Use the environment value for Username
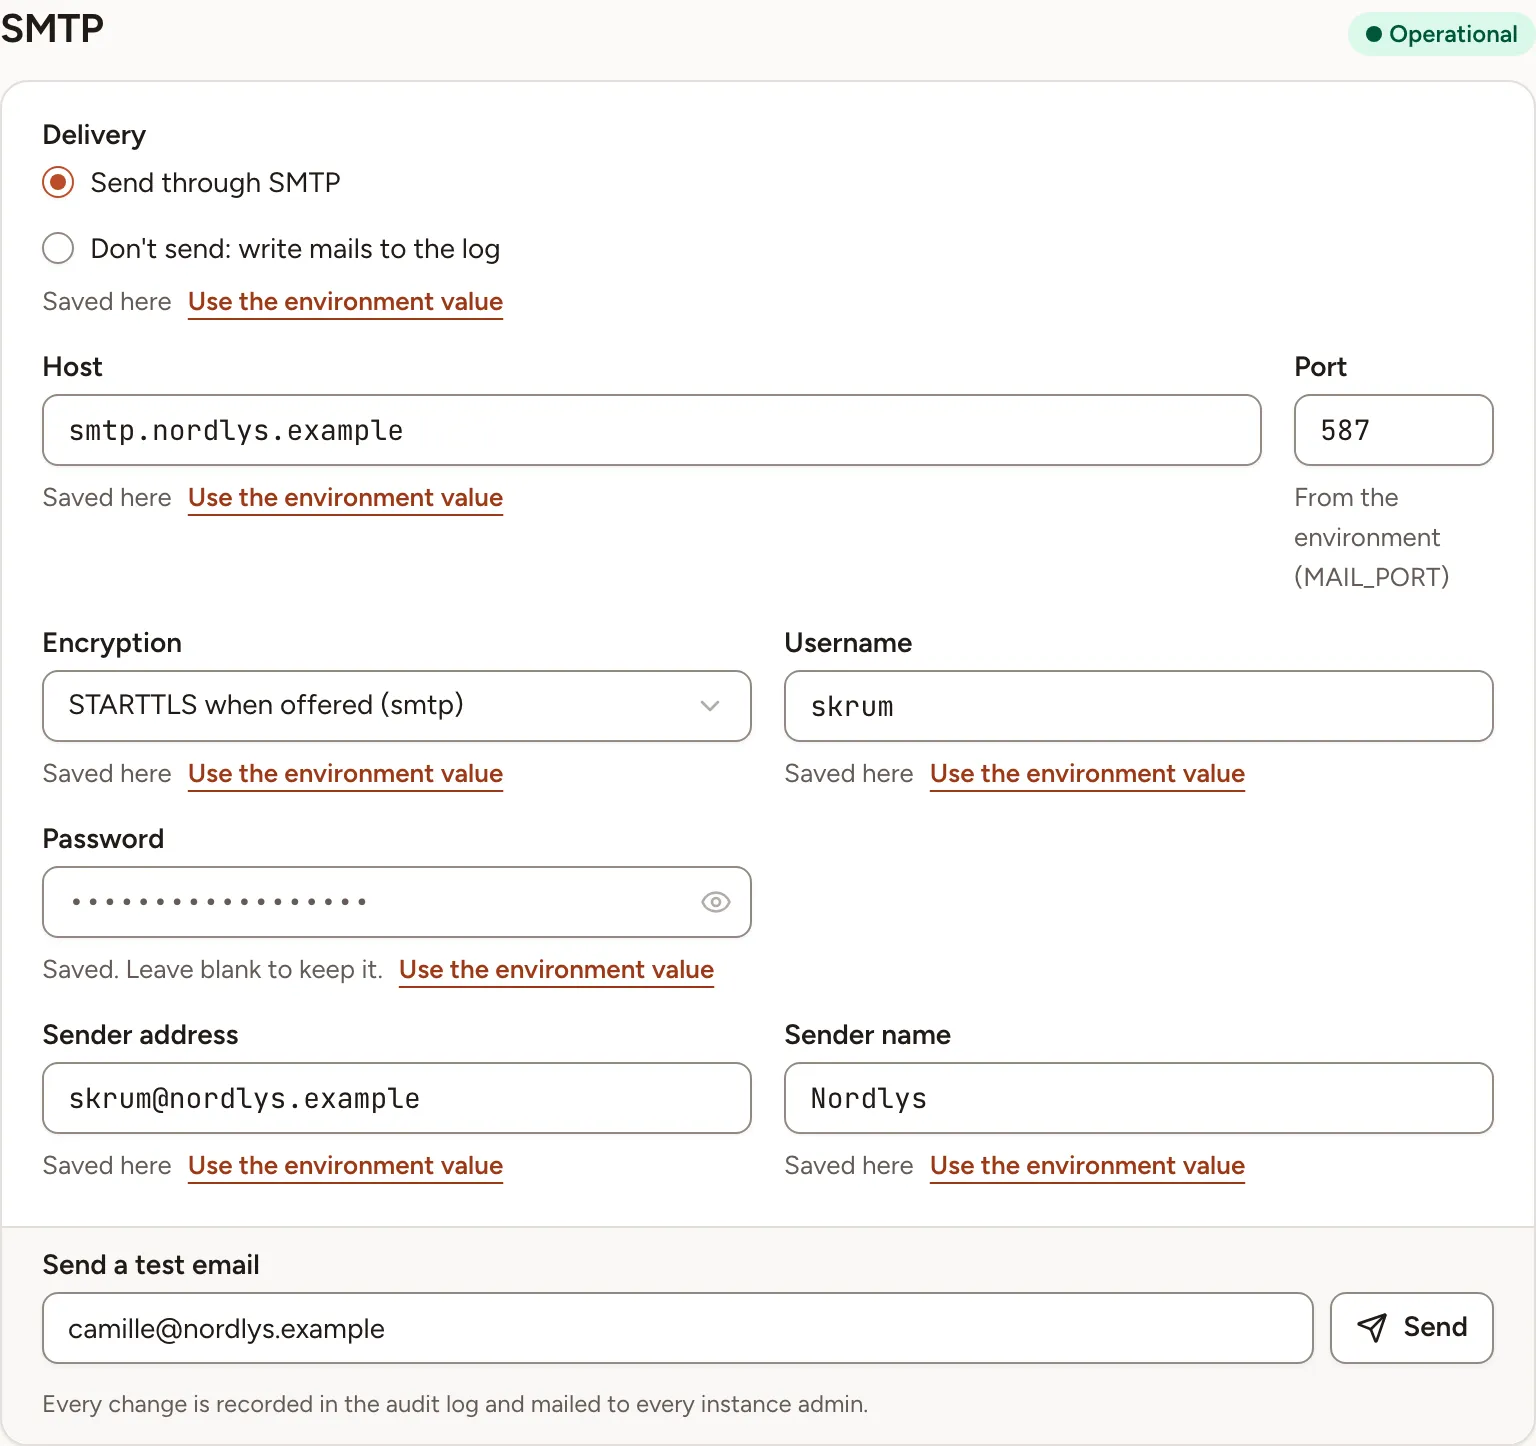The width and height of the screenshot is (1536, 1446). point(1087,774)
